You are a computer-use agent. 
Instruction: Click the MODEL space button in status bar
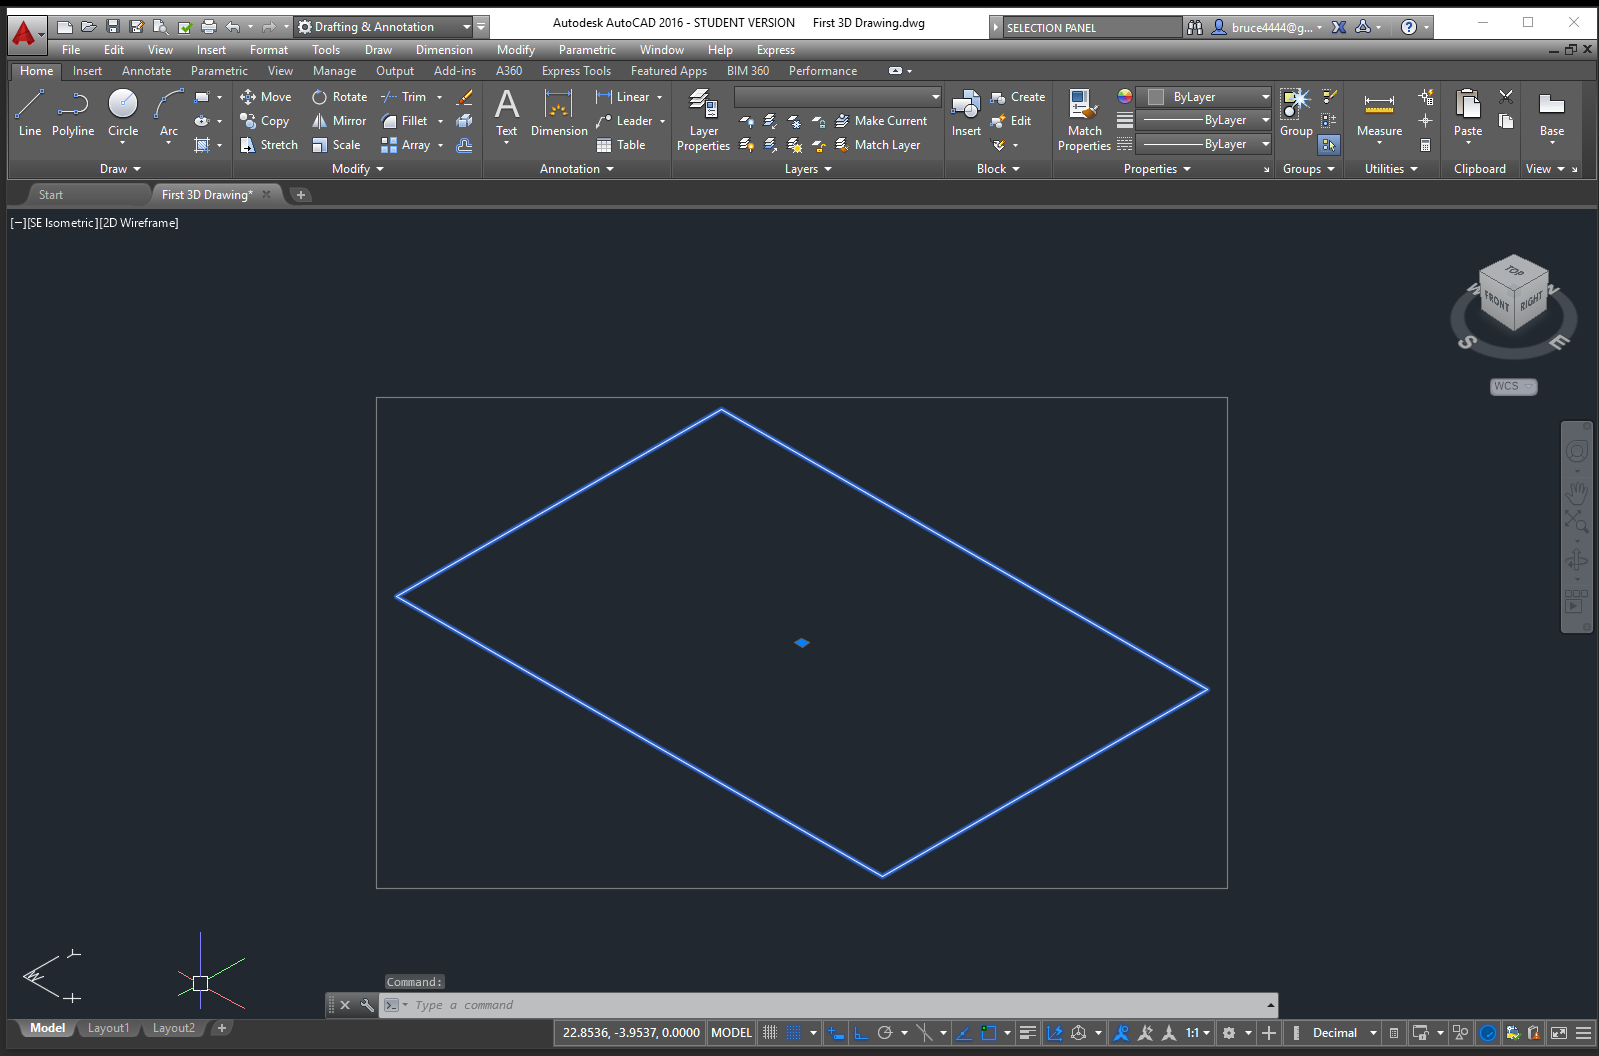click(x=731, y=1033)
